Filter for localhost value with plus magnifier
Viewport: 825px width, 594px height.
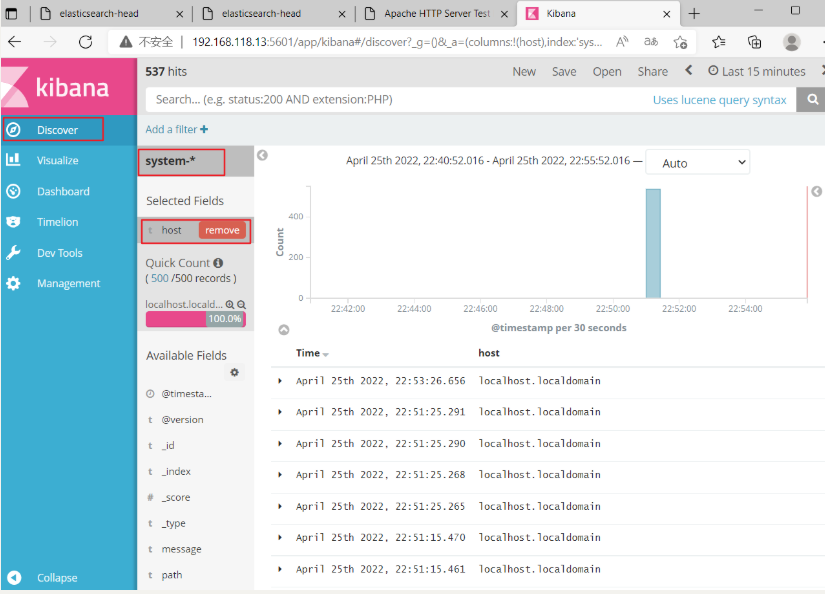click(230, 304)
